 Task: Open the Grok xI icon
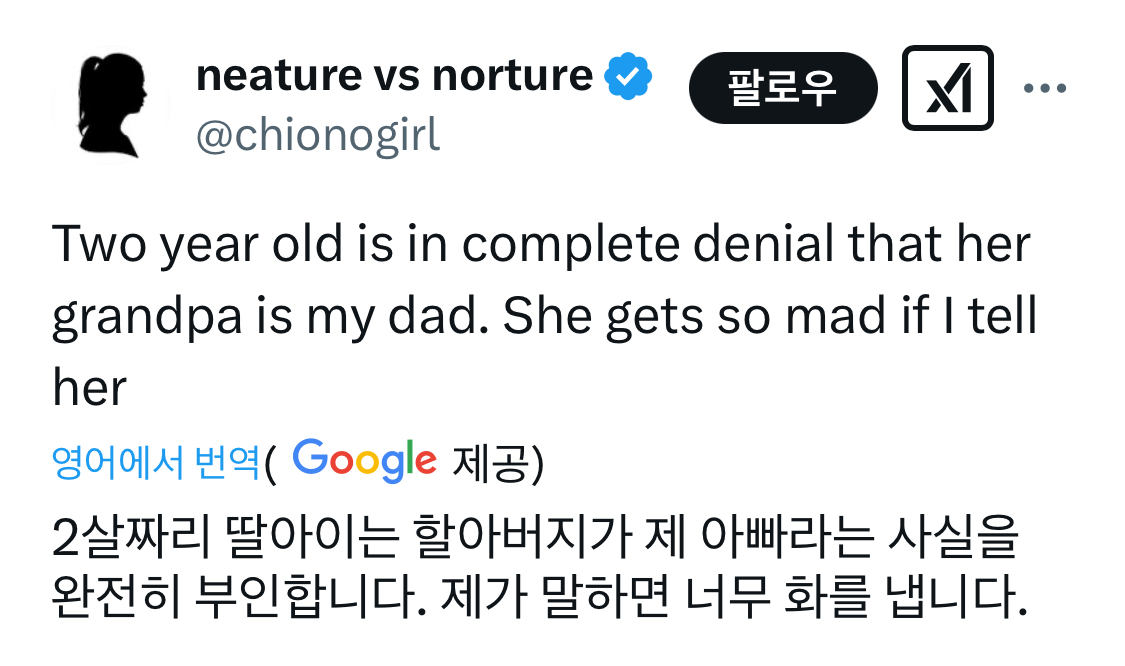point(947,88)
